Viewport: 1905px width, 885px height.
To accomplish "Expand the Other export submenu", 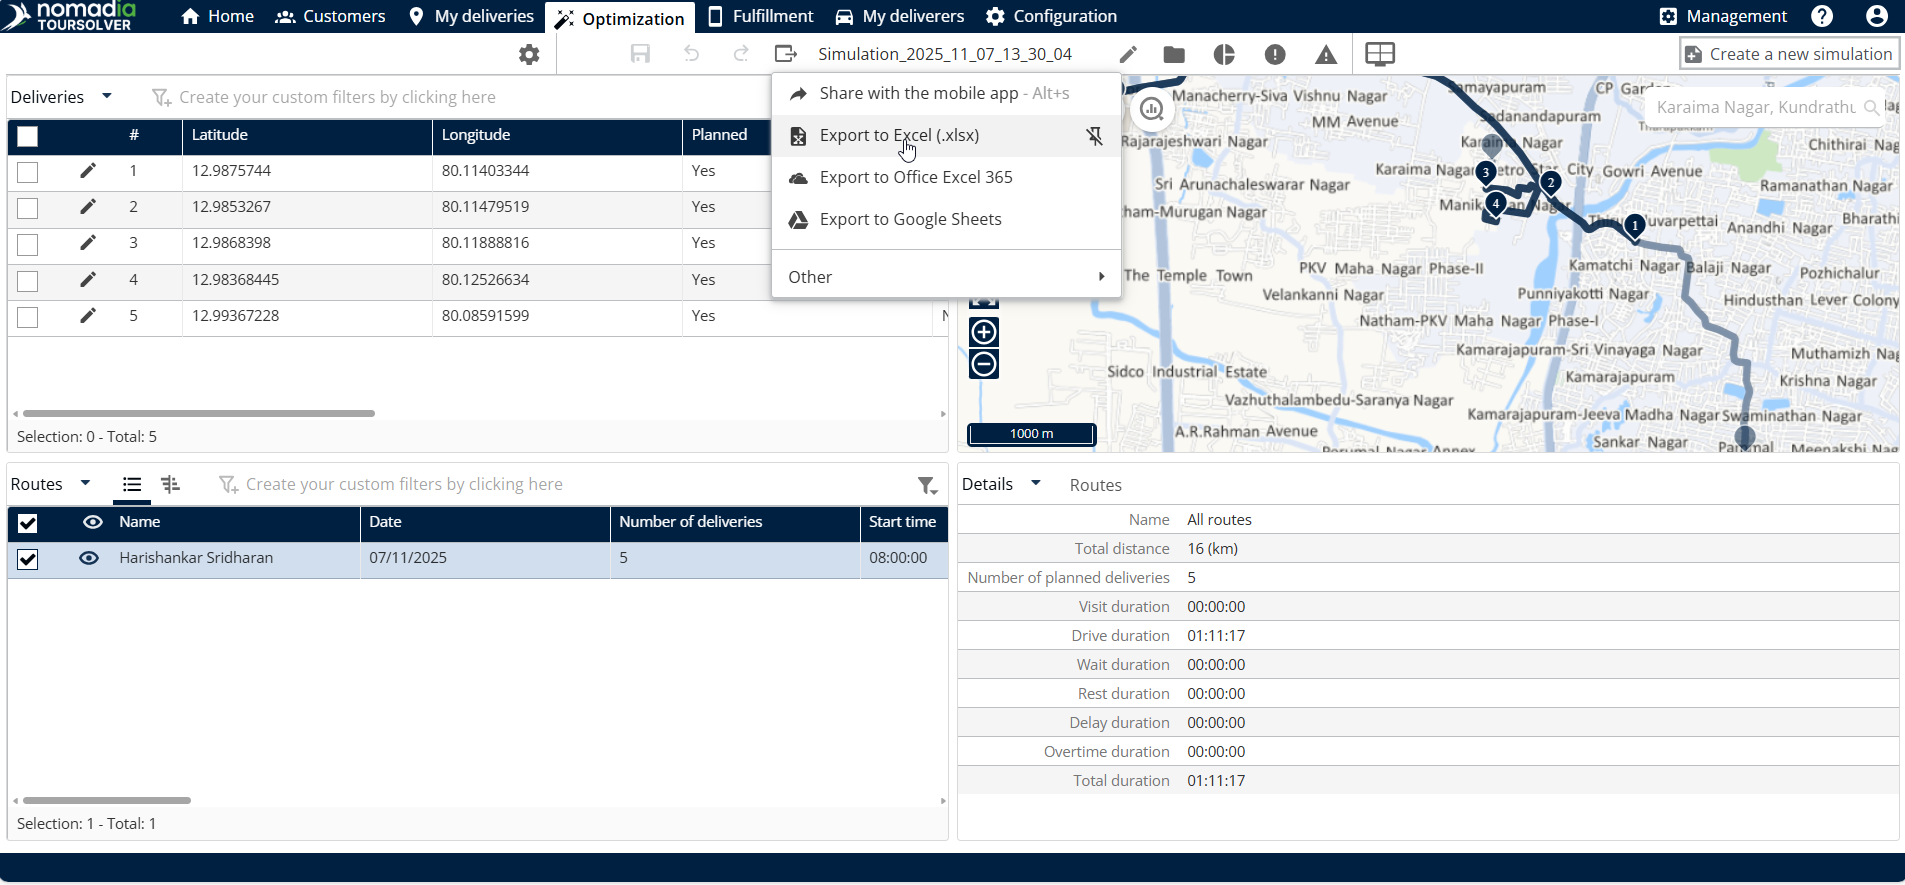I will [x=945, y=277].
